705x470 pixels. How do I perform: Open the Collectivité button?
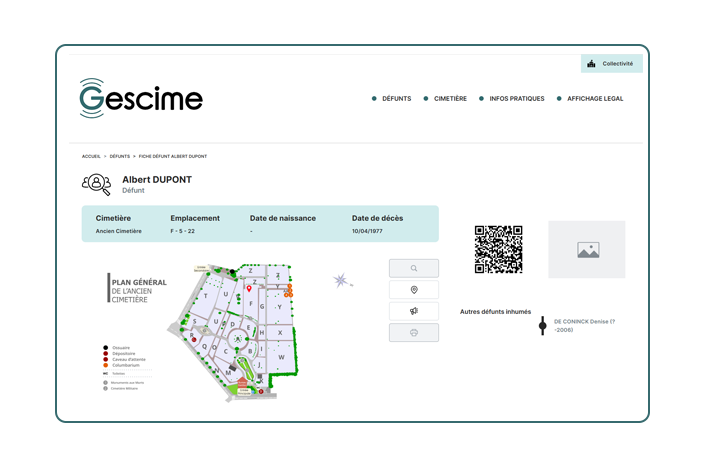(611, 64)
